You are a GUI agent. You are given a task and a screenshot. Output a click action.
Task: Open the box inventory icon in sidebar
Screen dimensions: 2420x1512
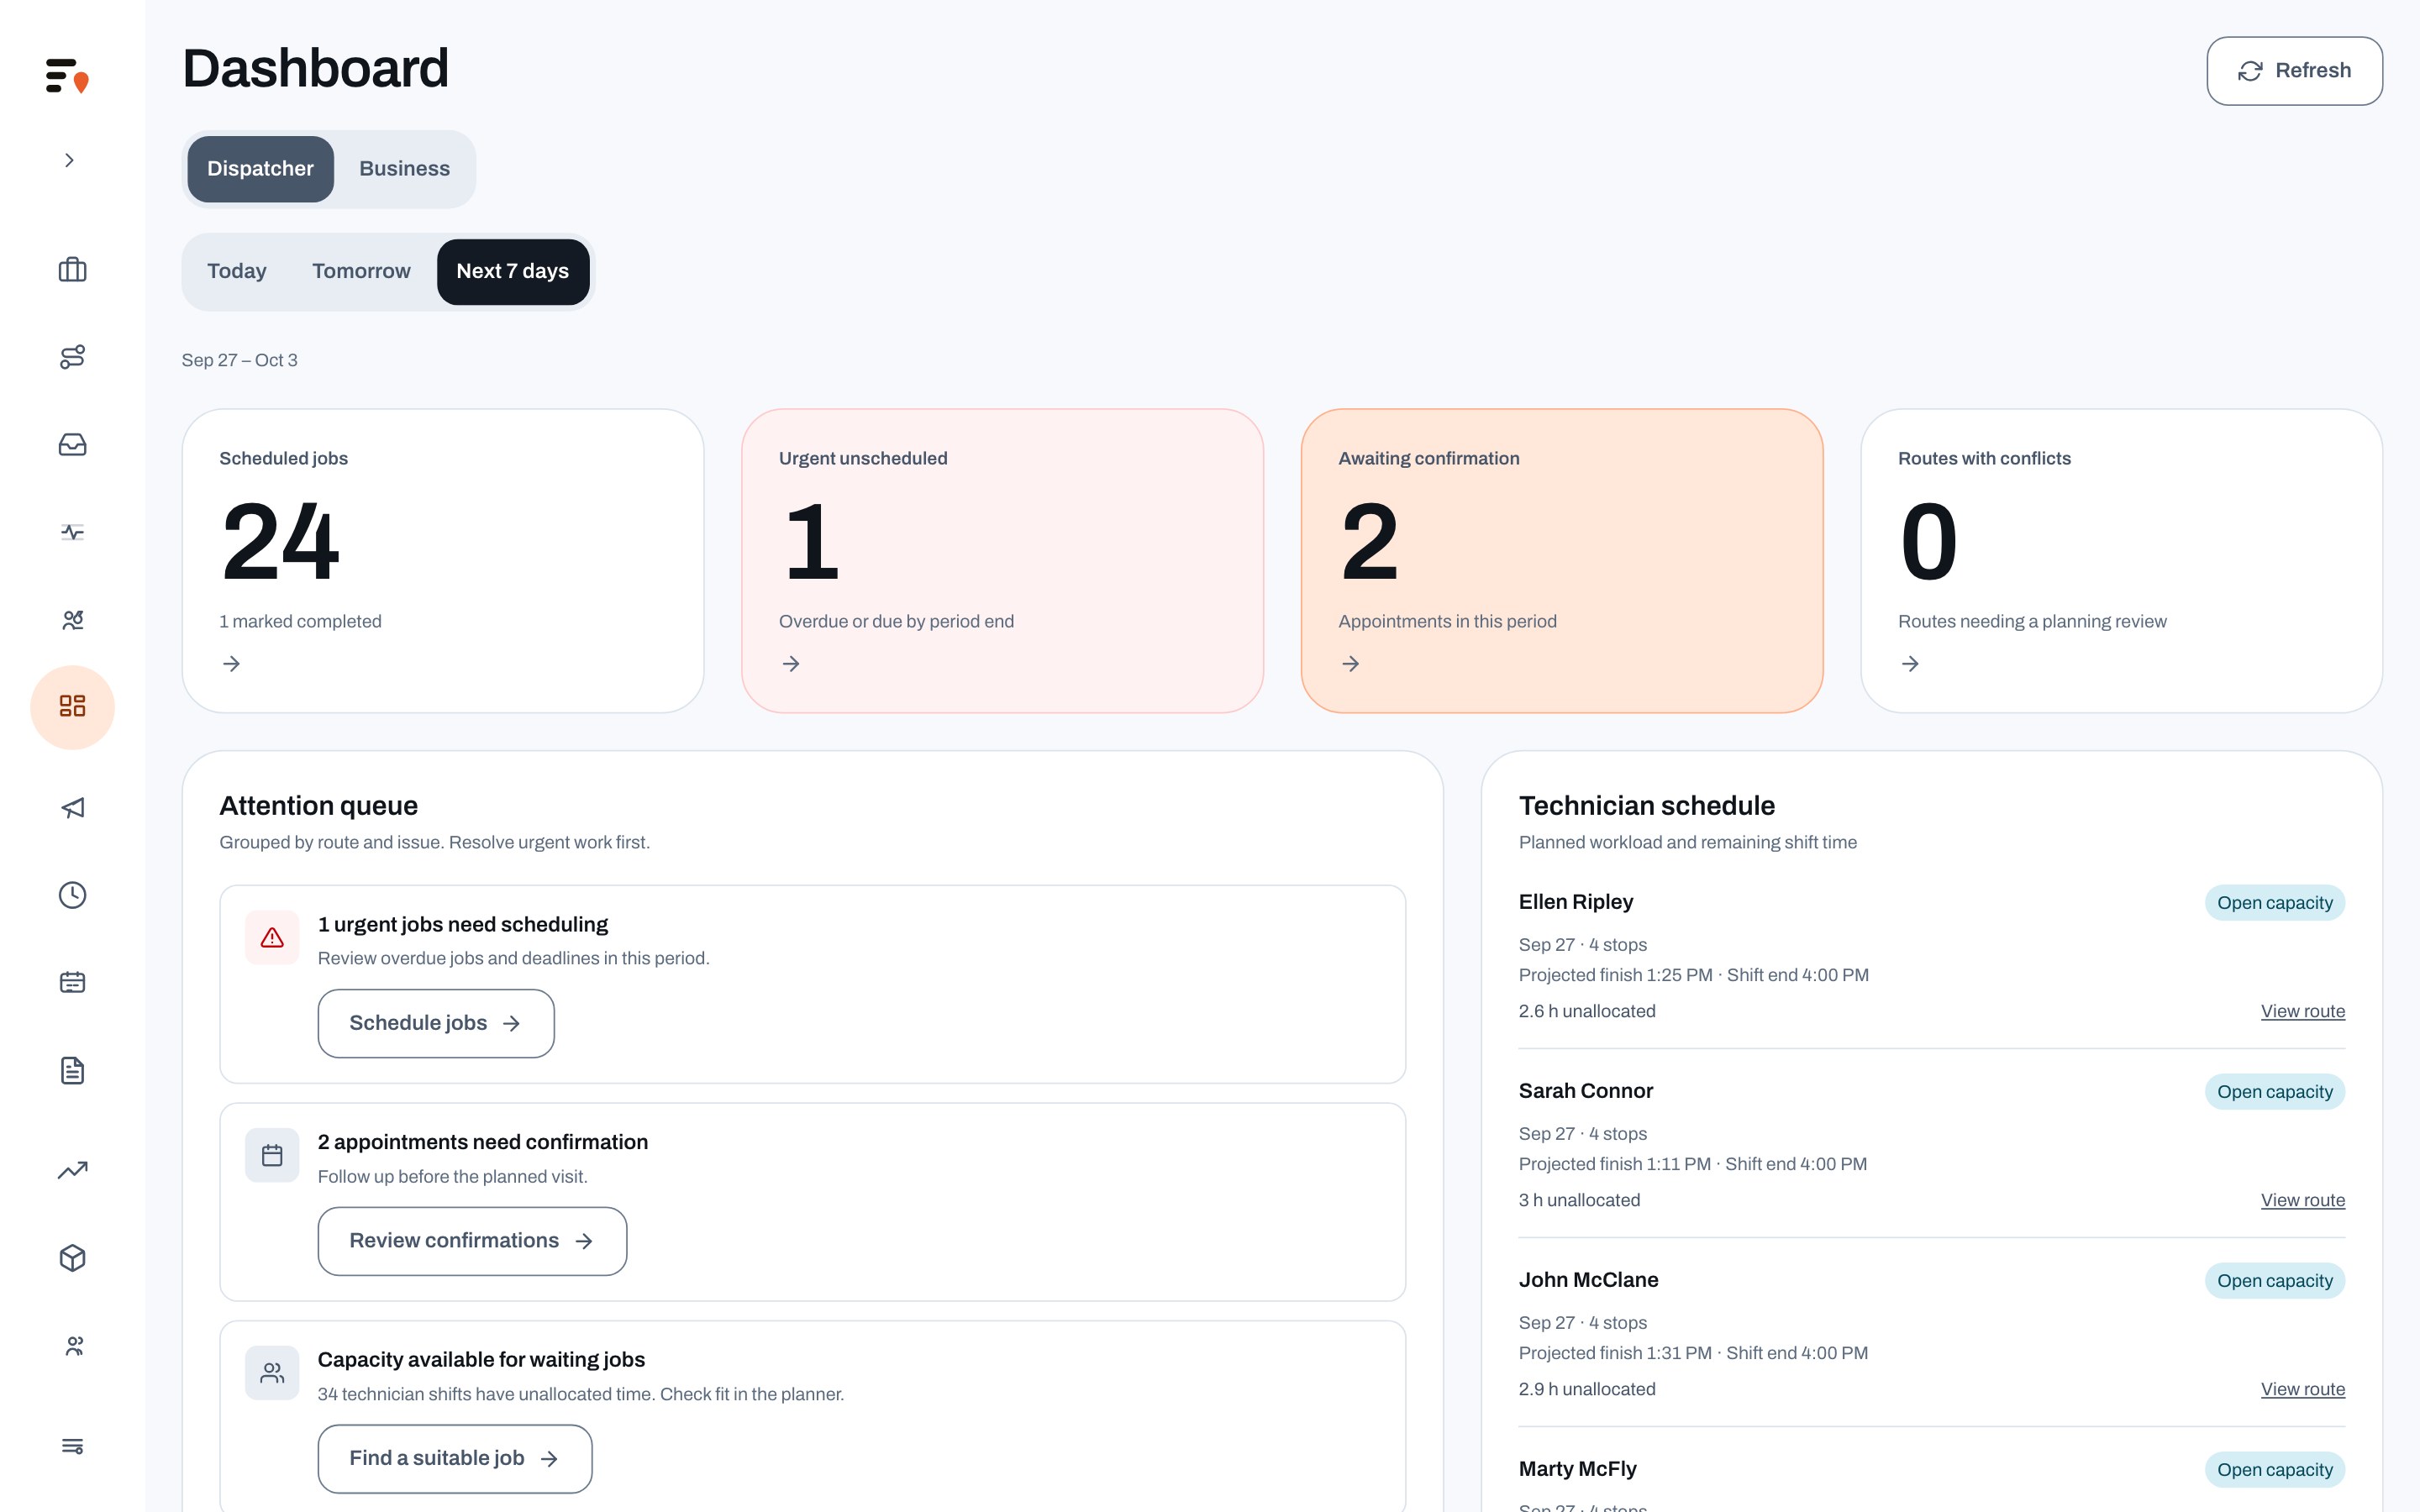point(72,1258)
